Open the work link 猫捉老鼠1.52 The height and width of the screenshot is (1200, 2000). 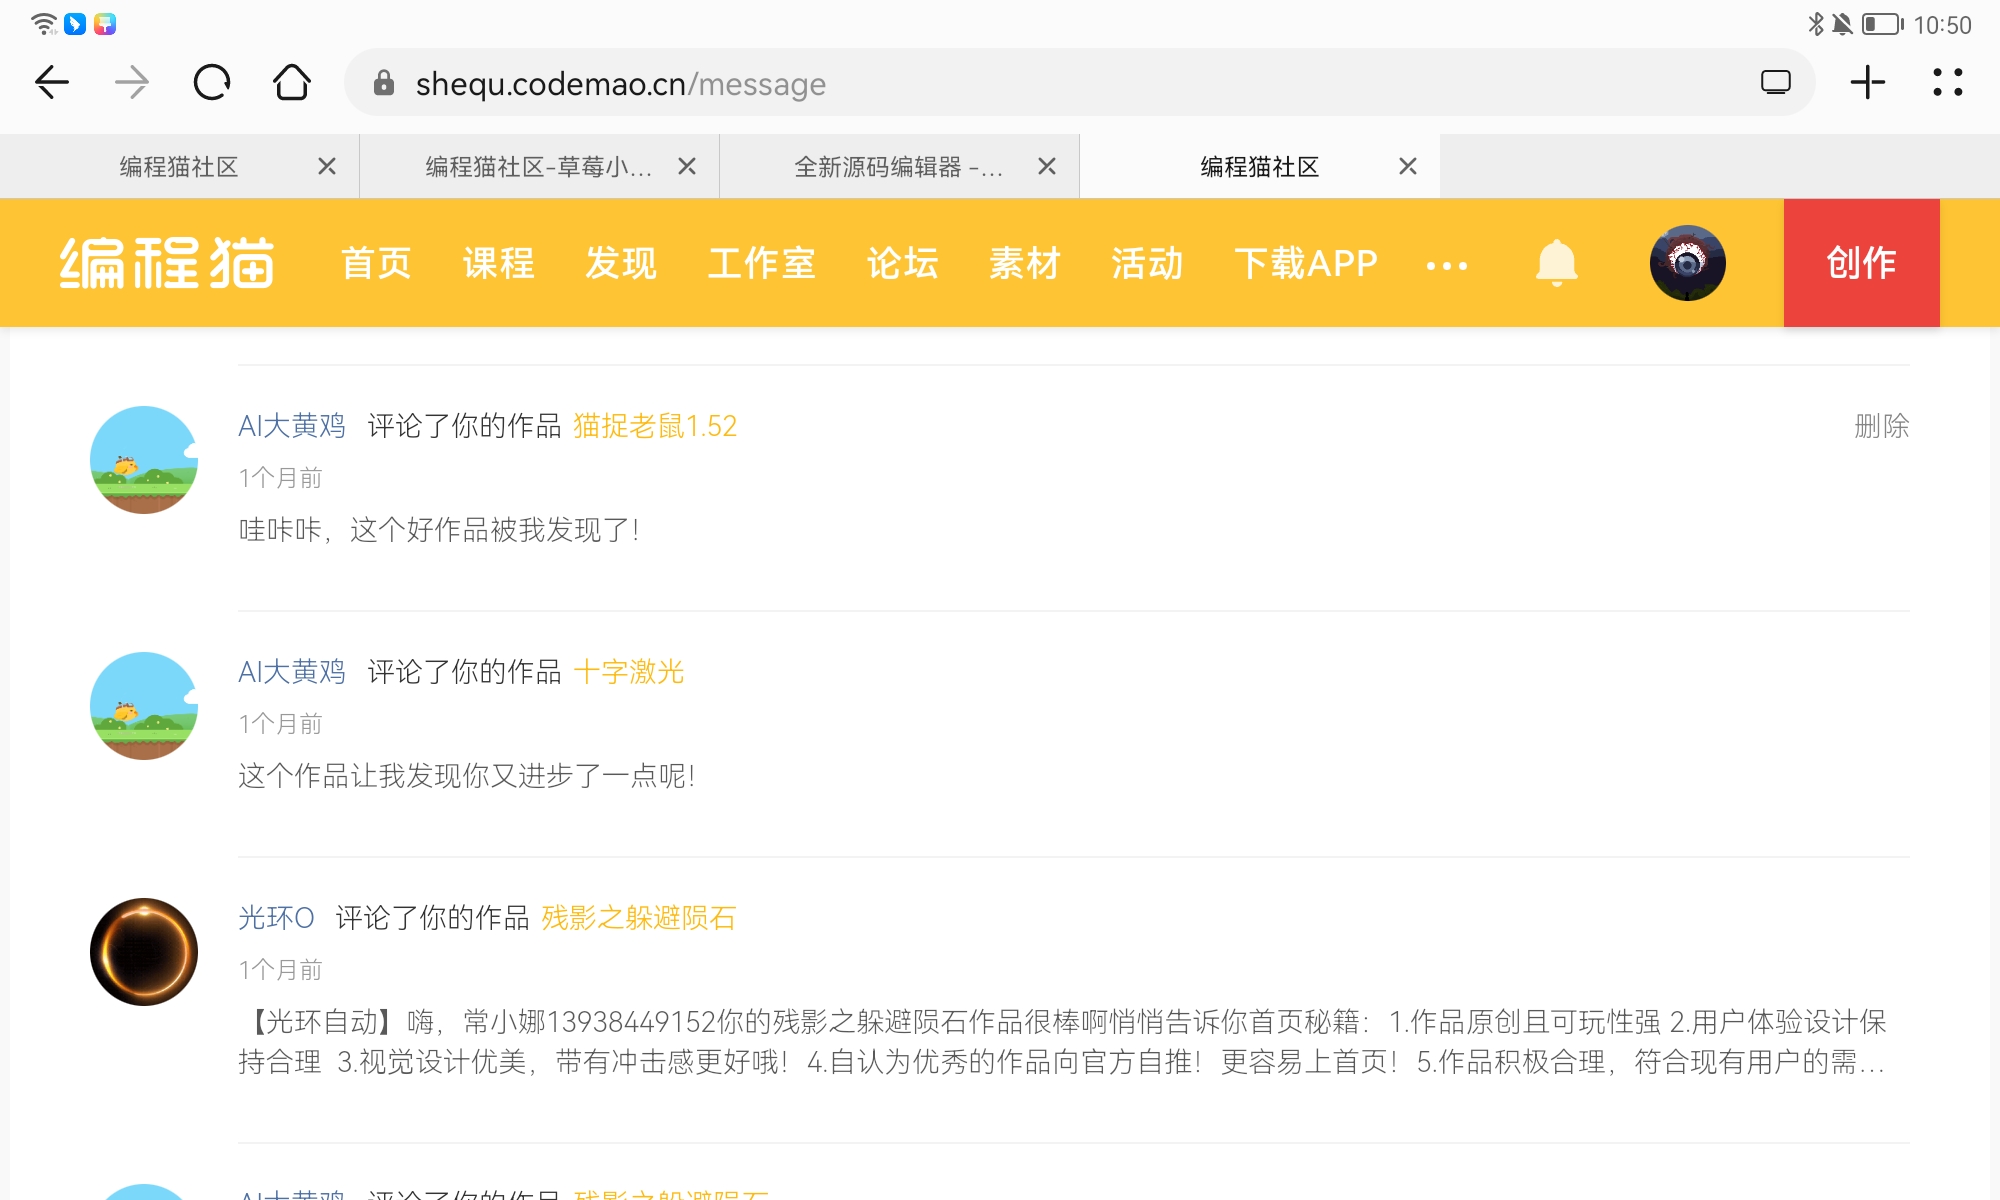coord(655,426)
